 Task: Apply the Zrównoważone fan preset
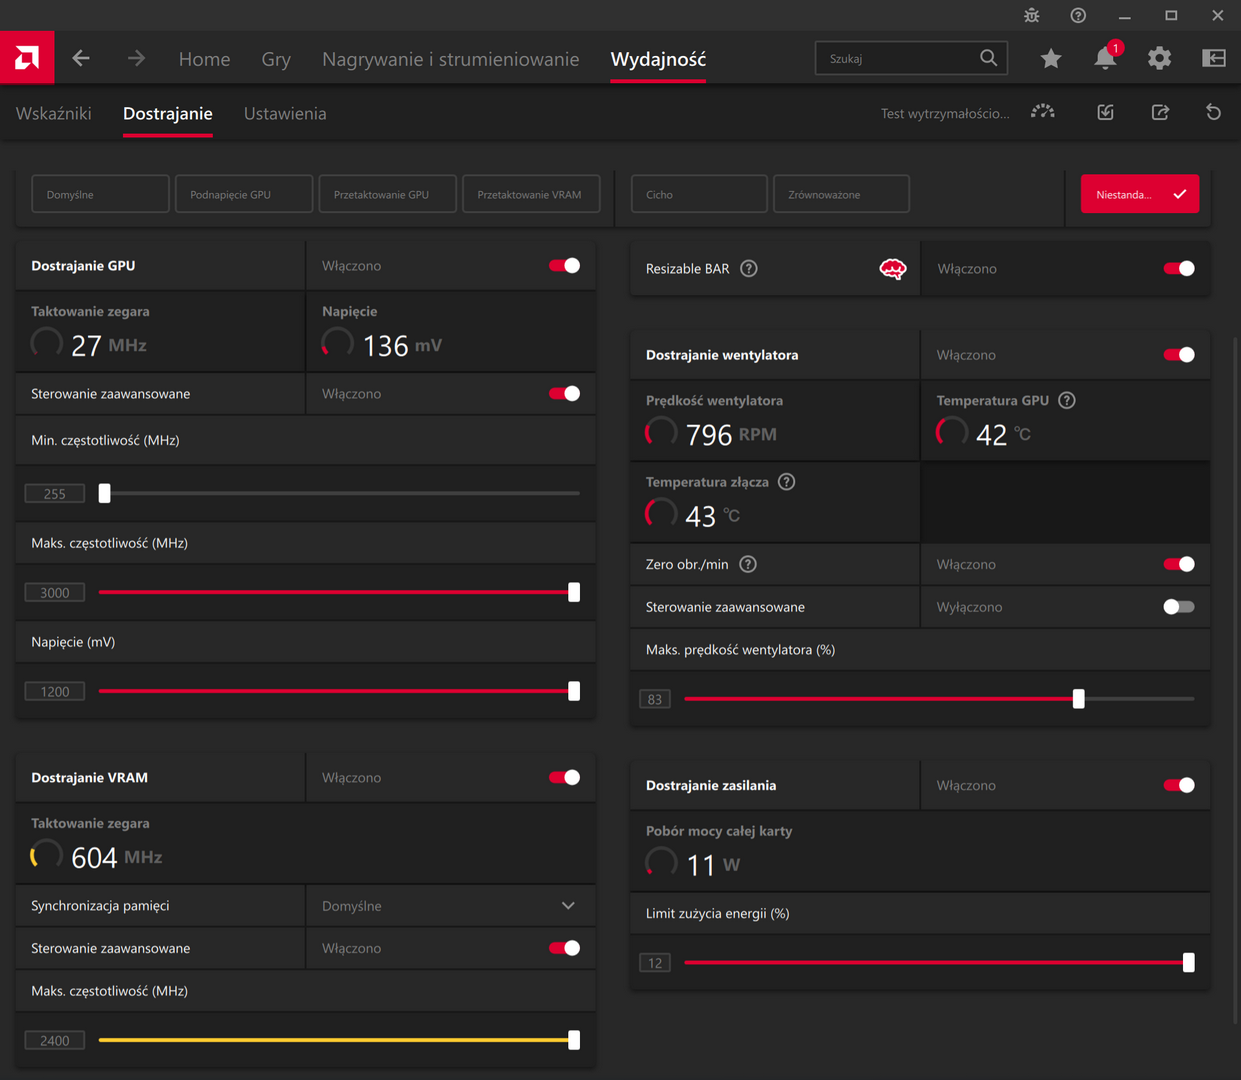841,193
